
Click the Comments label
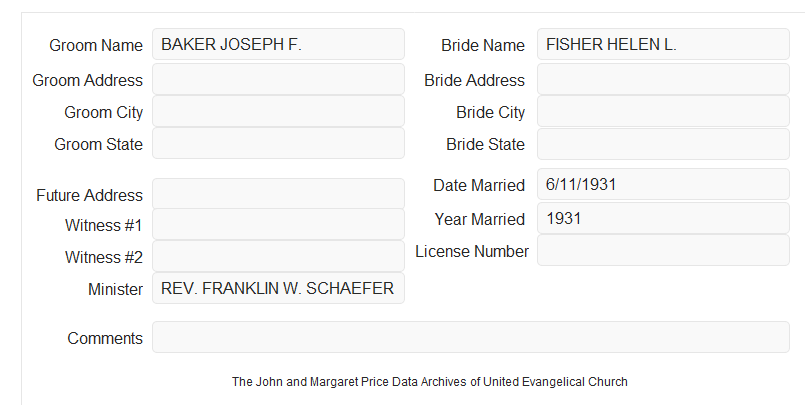tap(105, 338)
